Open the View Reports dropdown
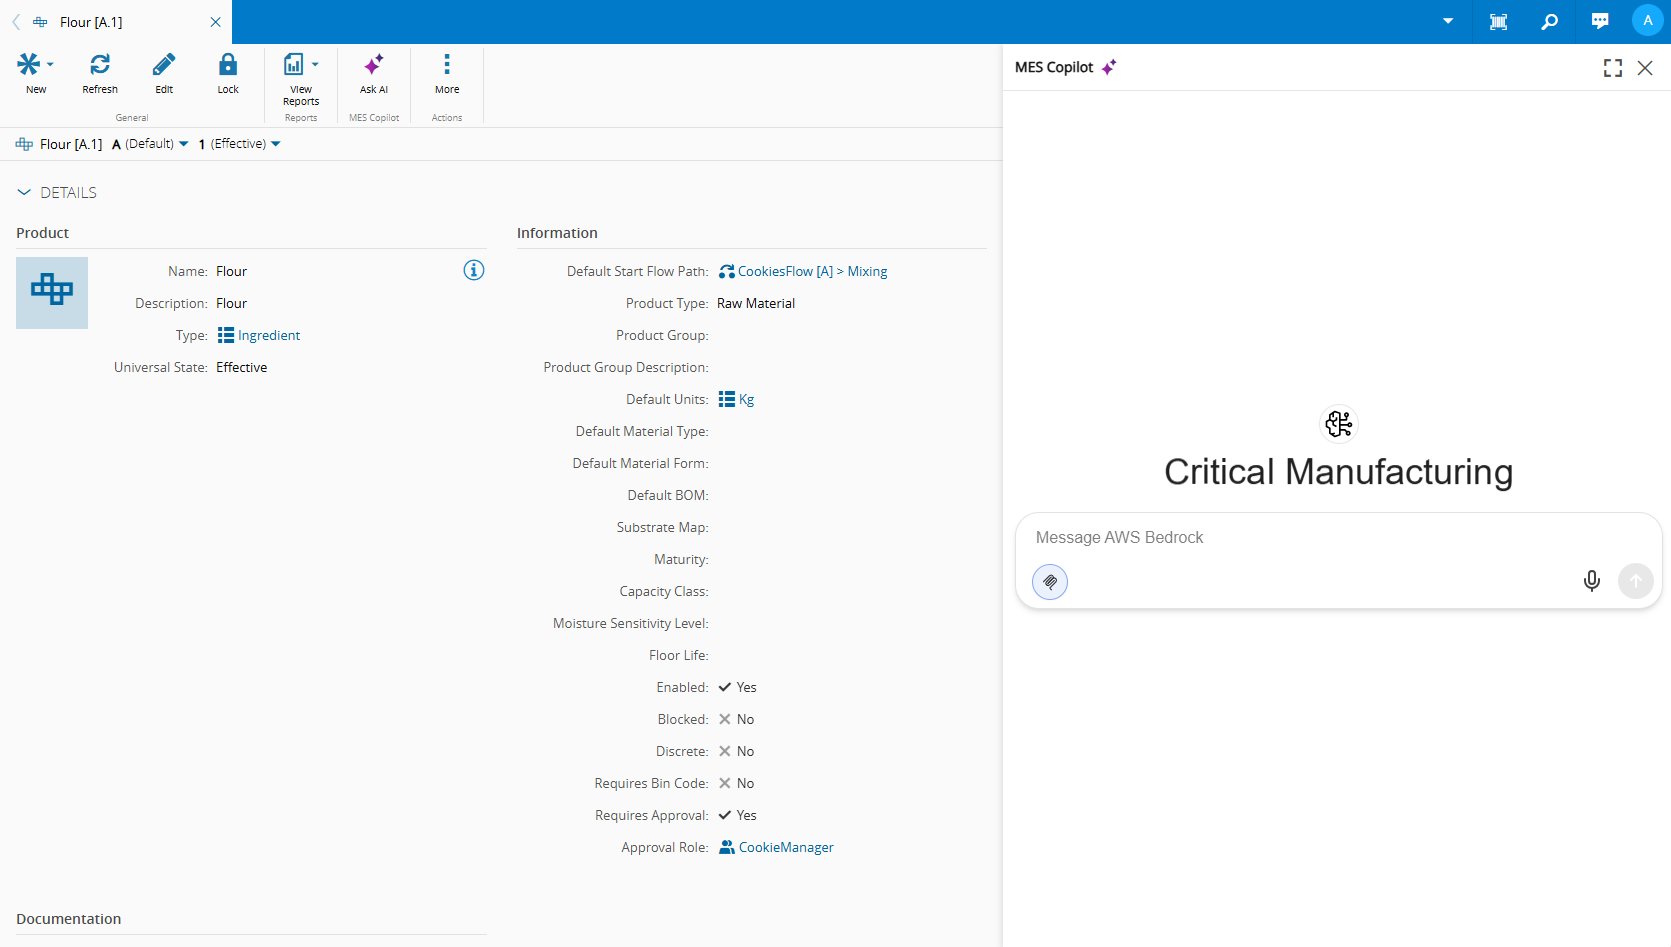 click(x=315, y=65)
